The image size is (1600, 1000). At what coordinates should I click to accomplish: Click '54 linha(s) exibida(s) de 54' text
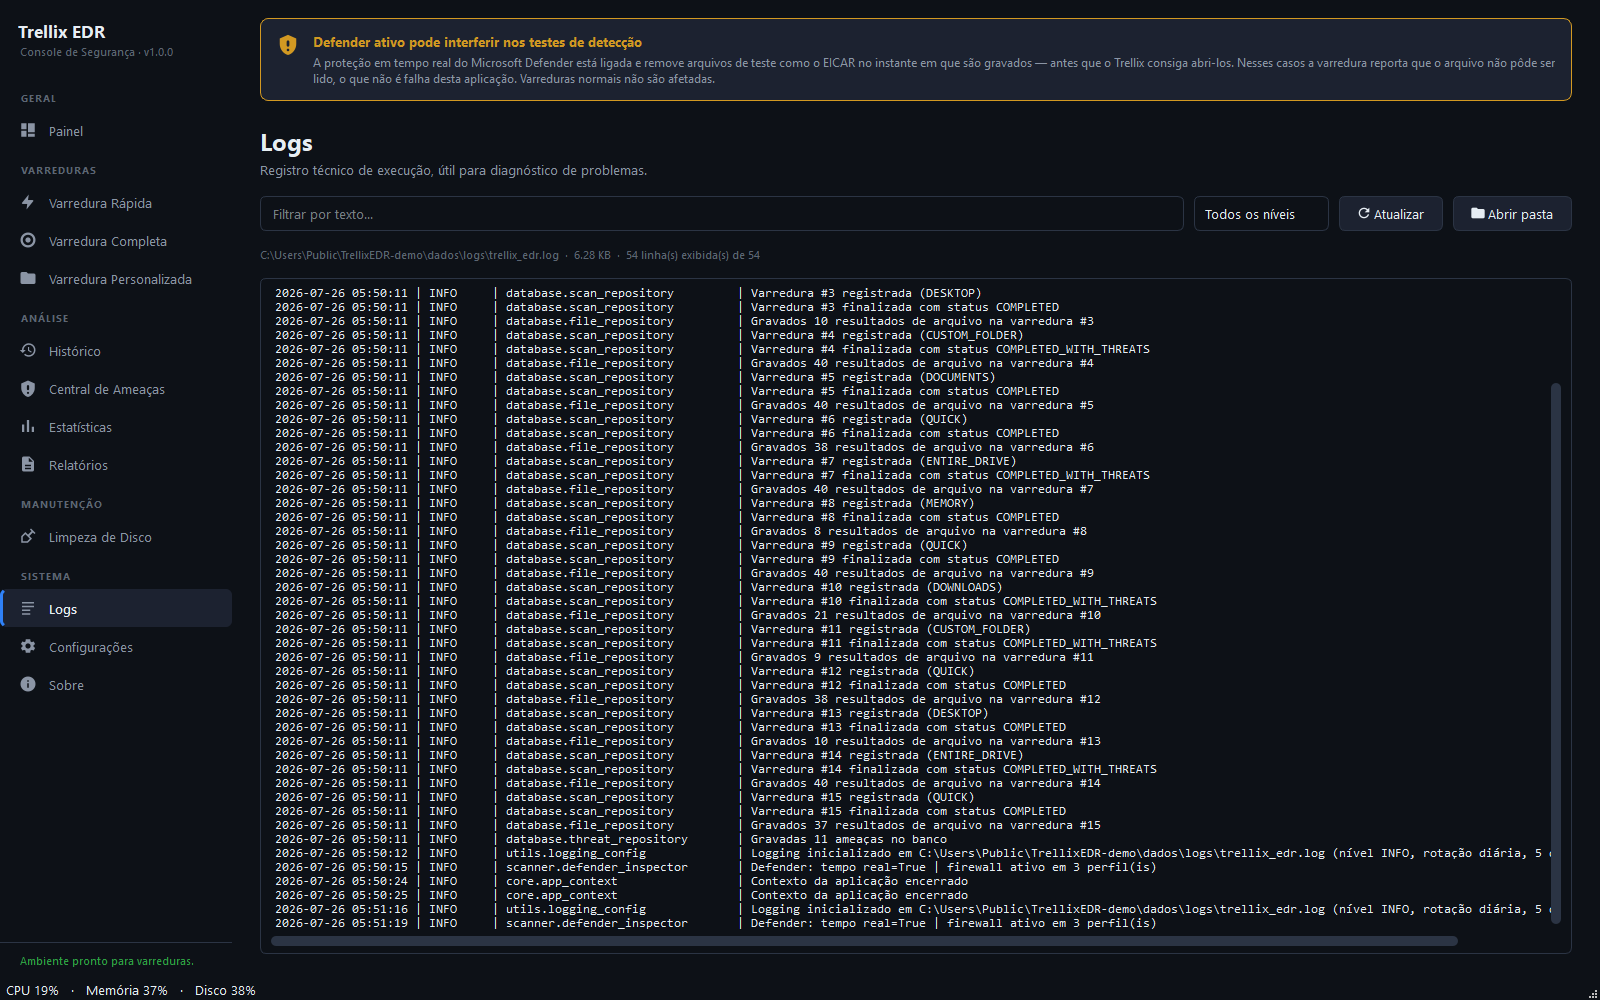(693, 255)
